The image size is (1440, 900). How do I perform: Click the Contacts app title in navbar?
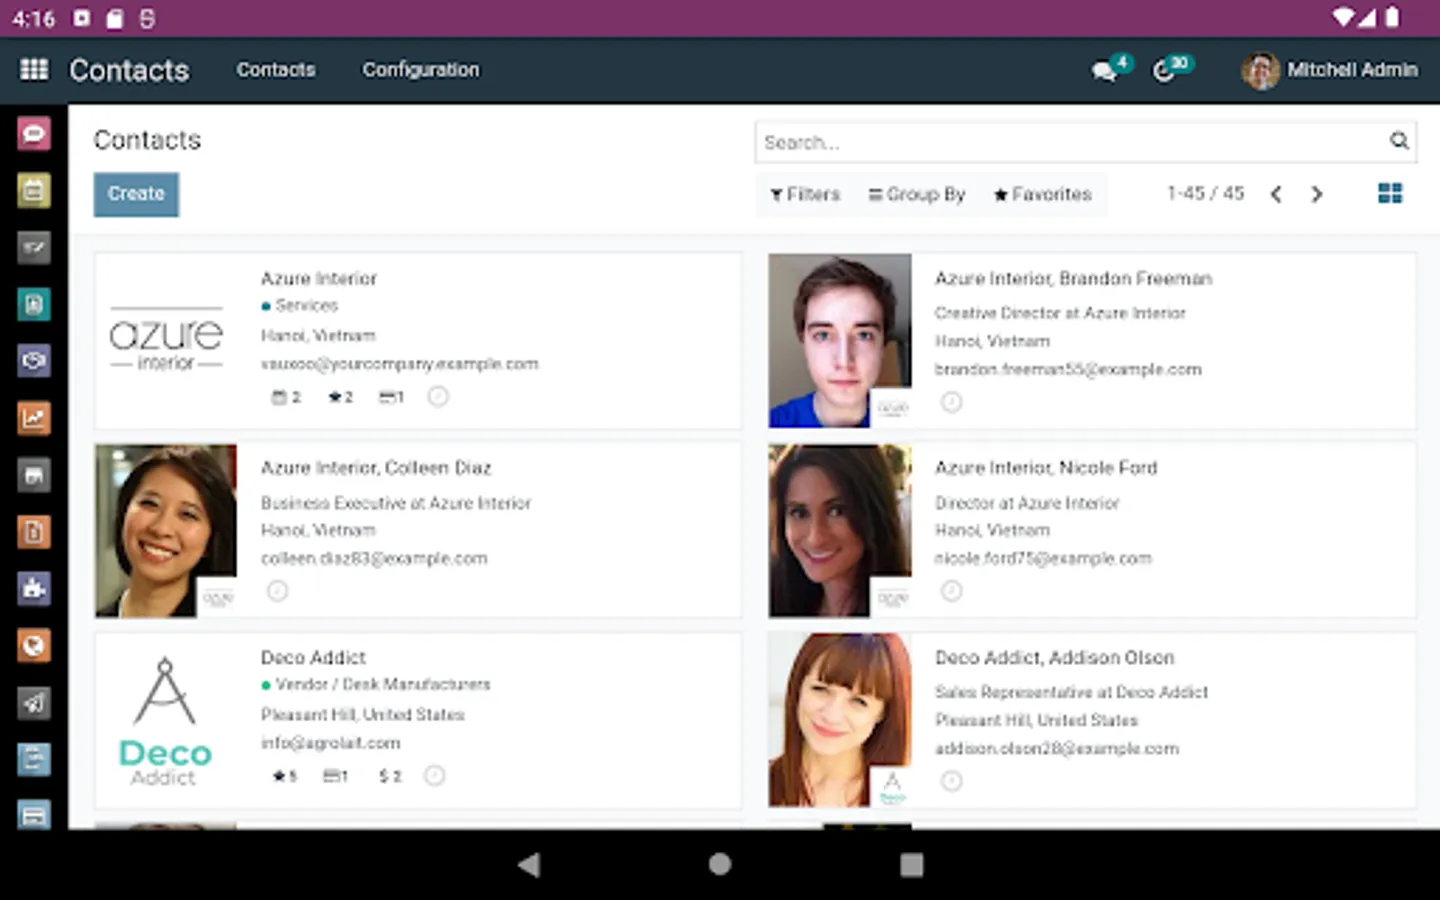coord(129,70)
